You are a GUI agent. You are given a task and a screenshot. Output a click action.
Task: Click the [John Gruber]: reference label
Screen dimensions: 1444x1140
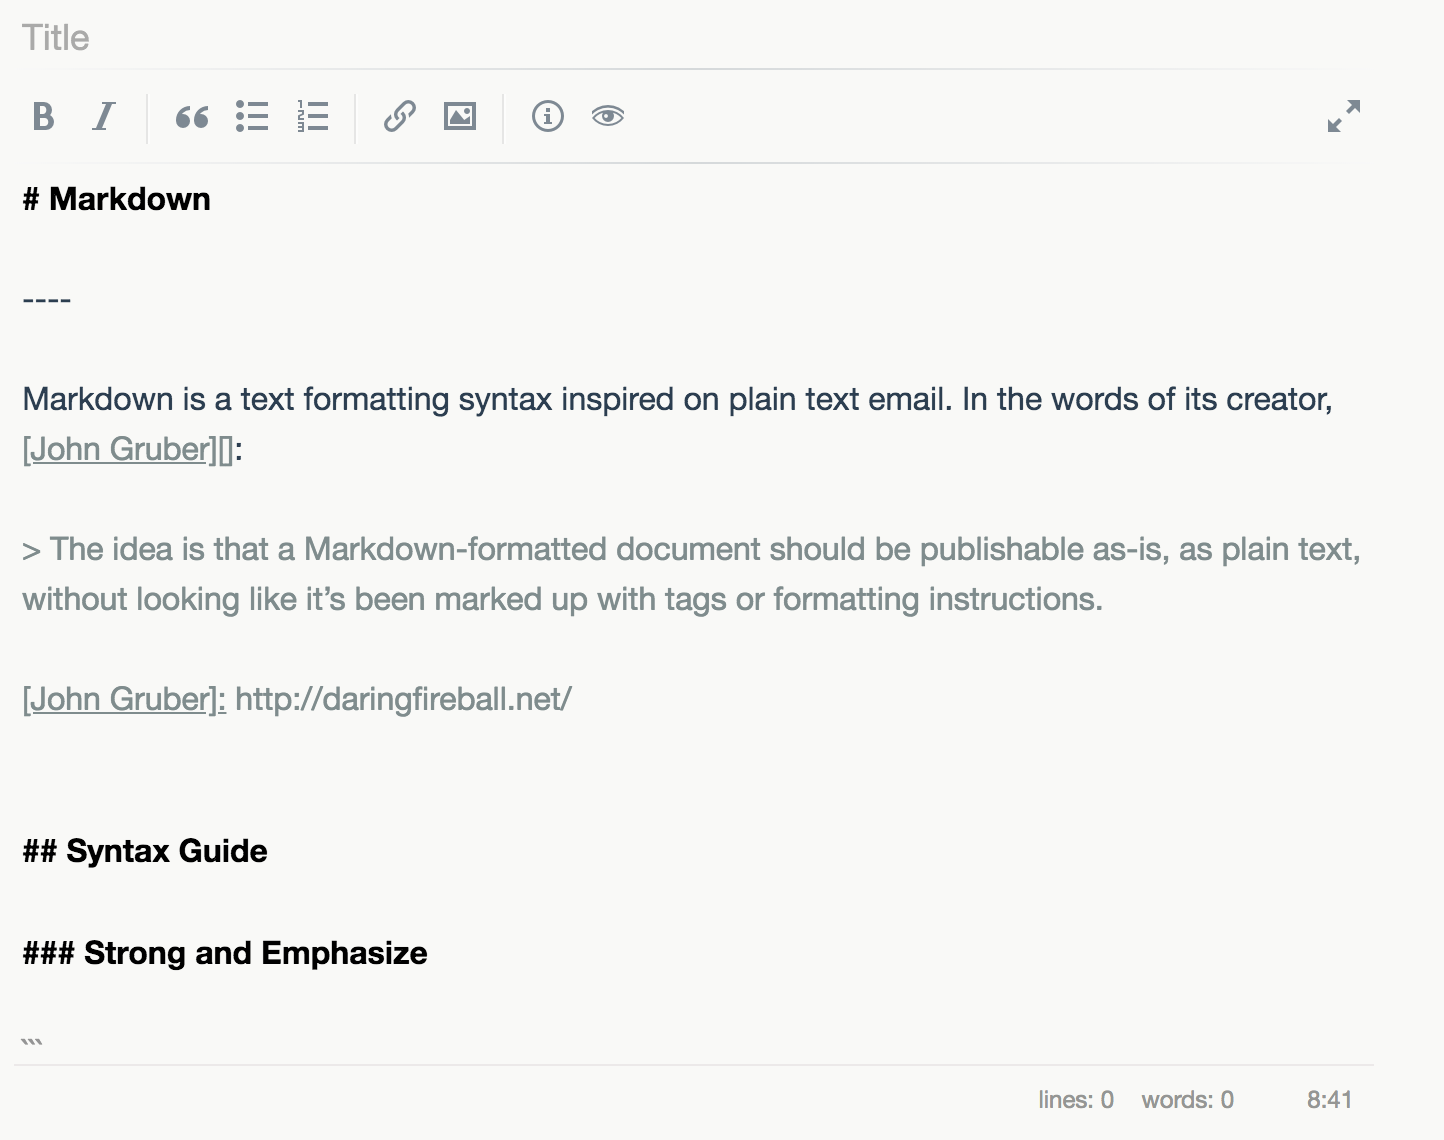[124, 700]
